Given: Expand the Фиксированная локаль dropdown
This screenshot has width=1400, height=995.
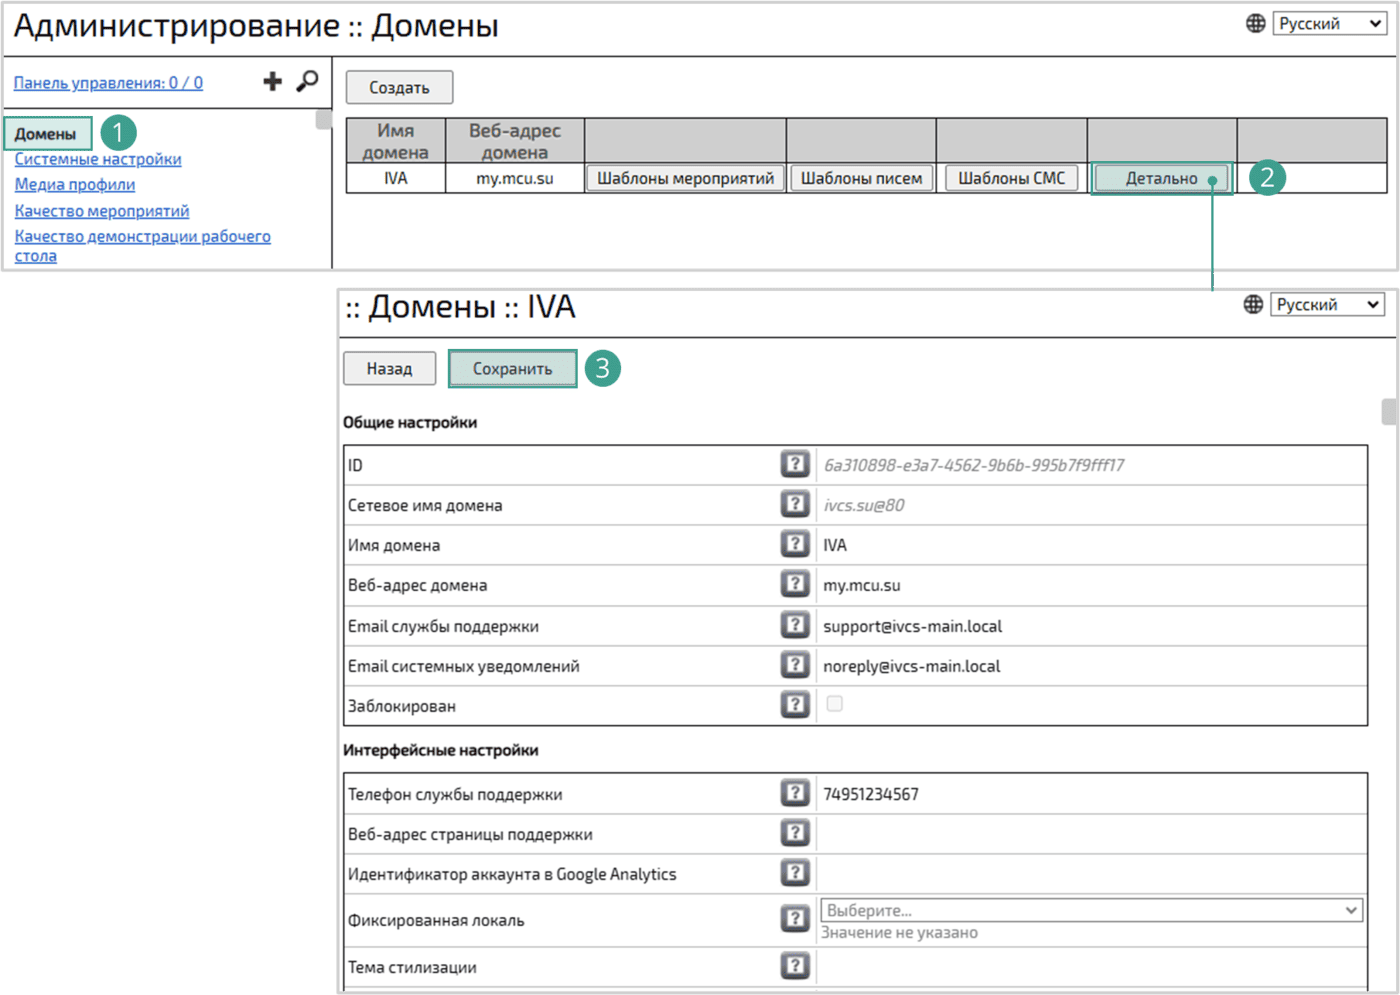Looking at the screenshot, I should pyautogui.click(x=1090, y=910).
